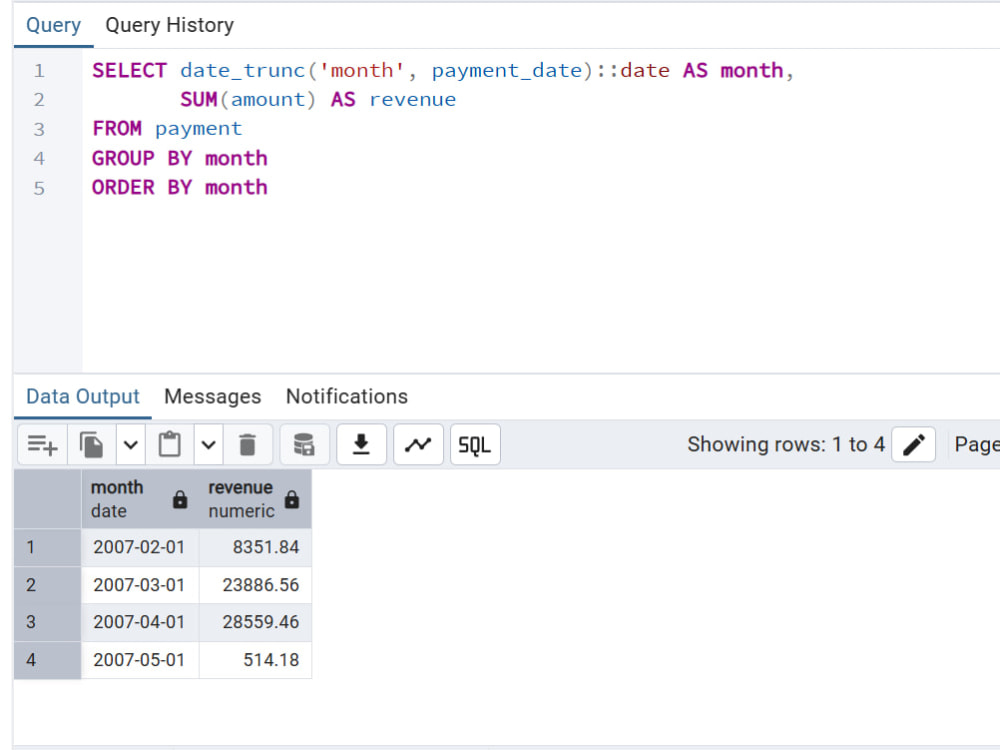Select row number 4 header
Viewport: 1000px width, 750px height.
(48, 660)
